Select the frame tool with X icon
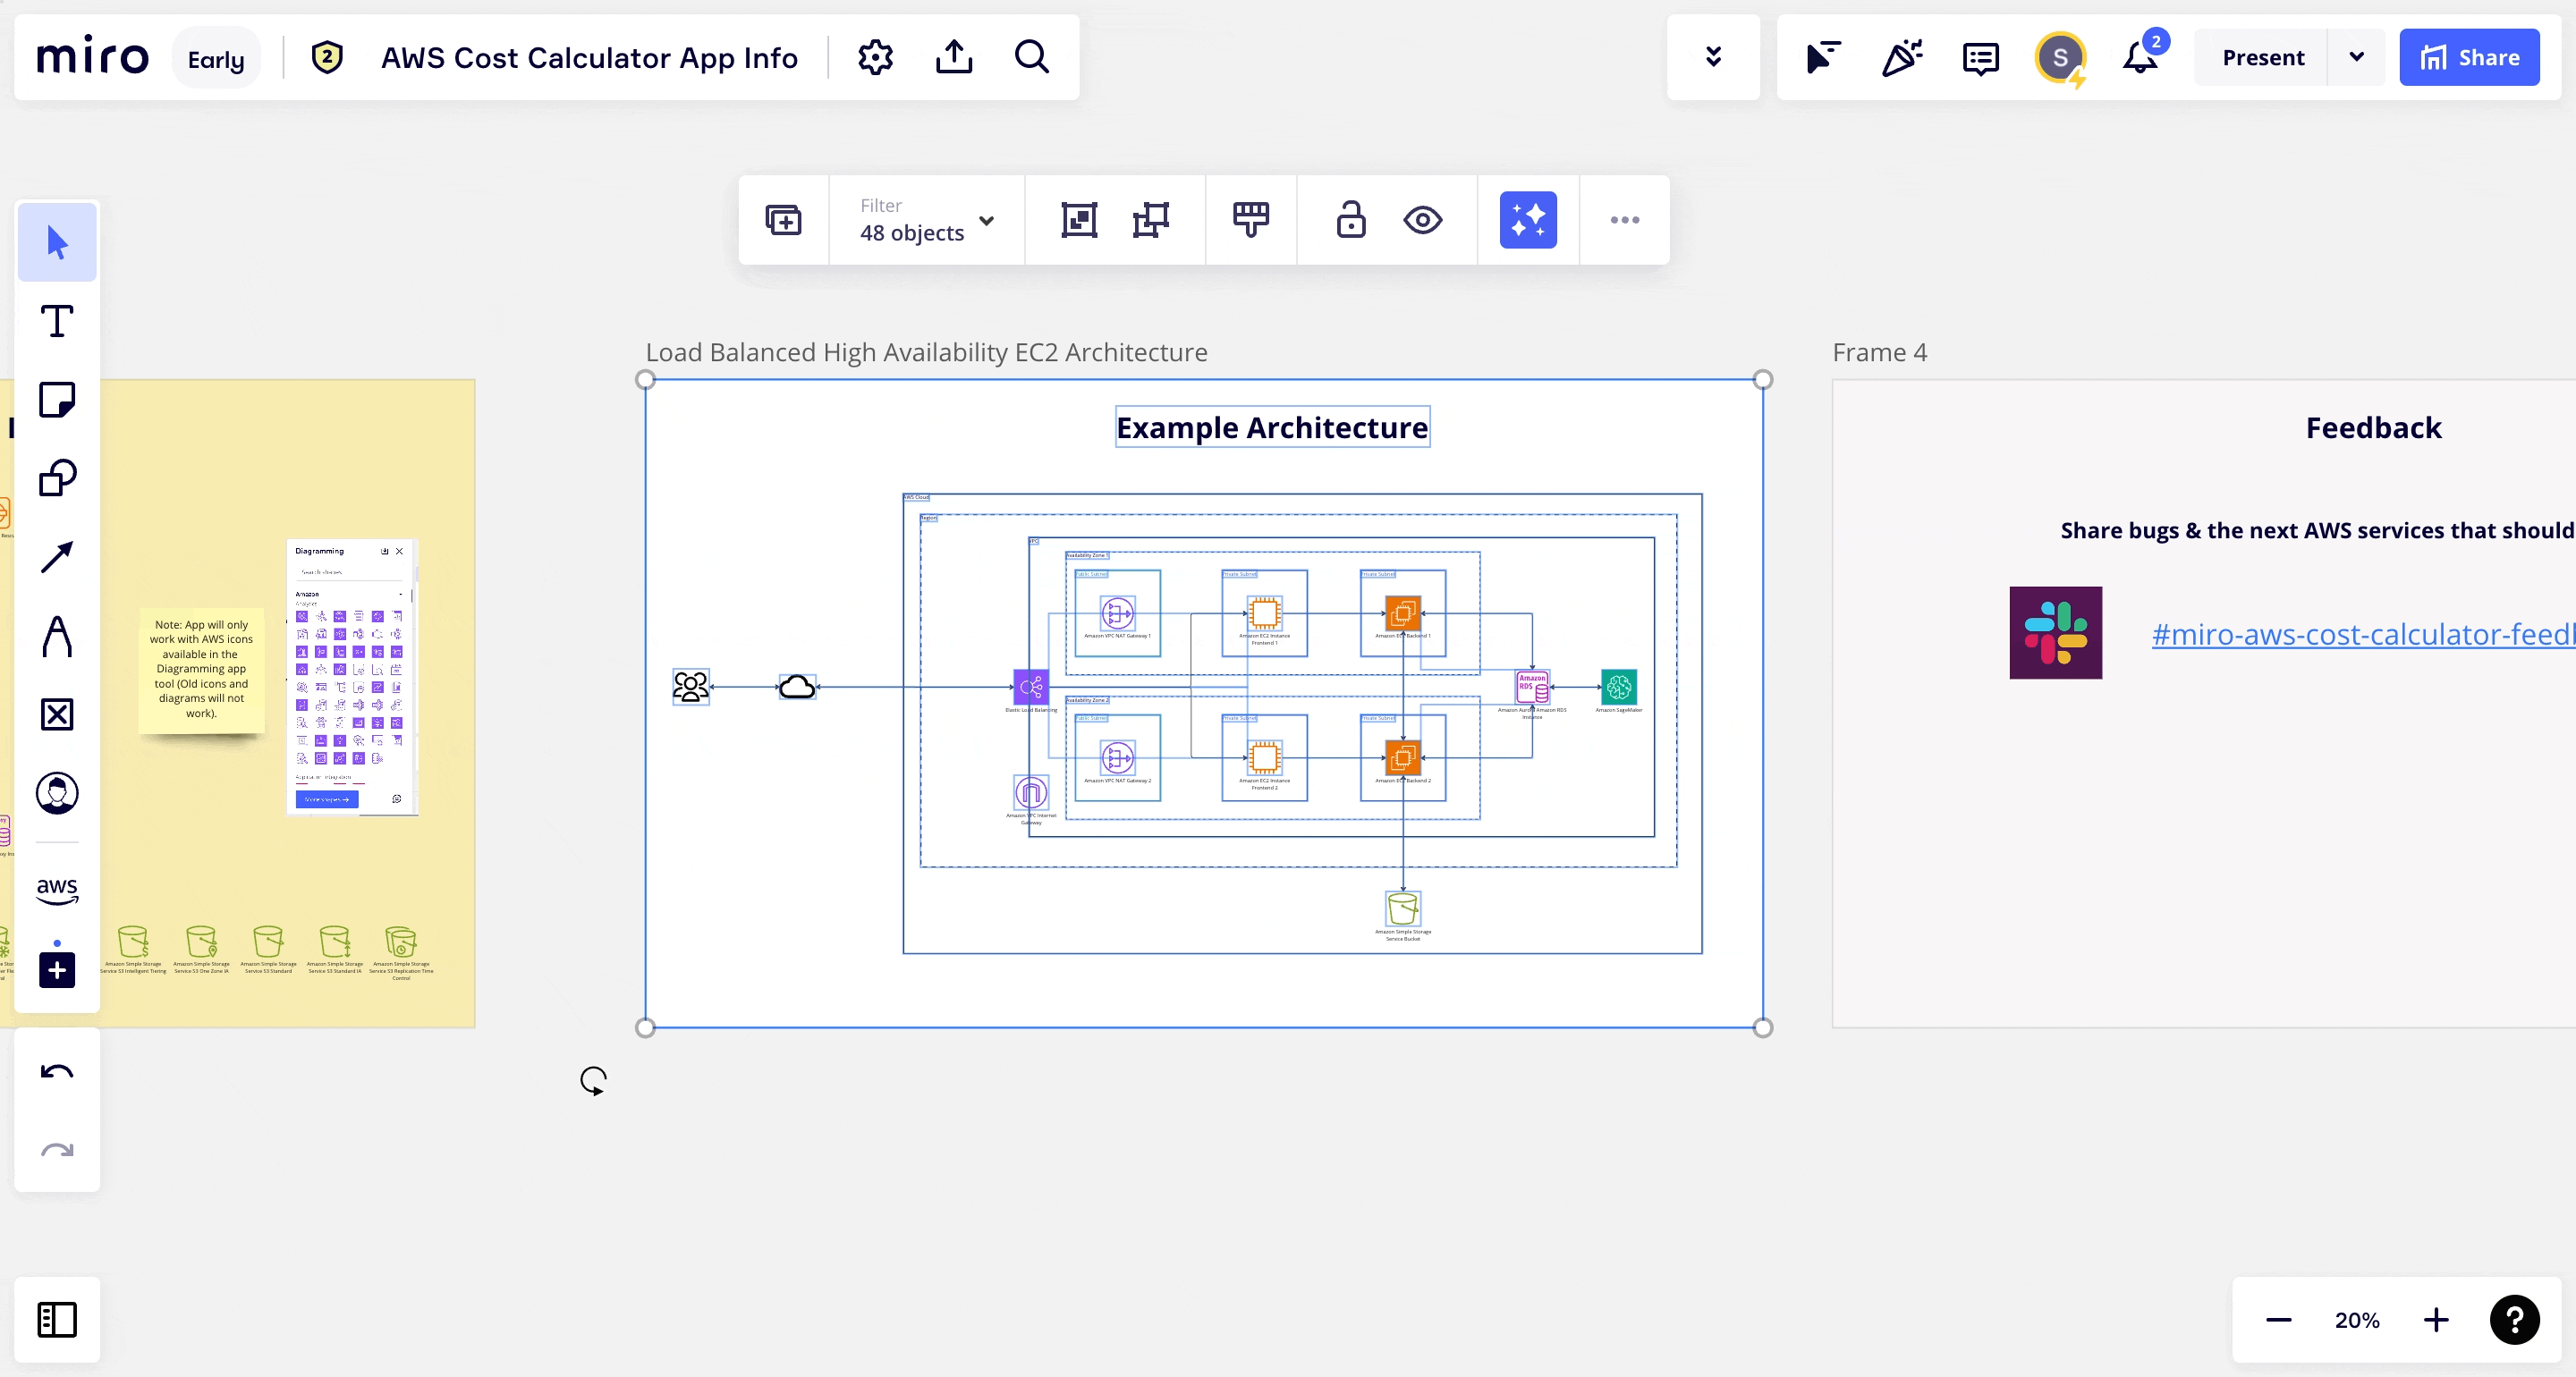Screen dimensions: 2576x1377 [x=57, y=714]
